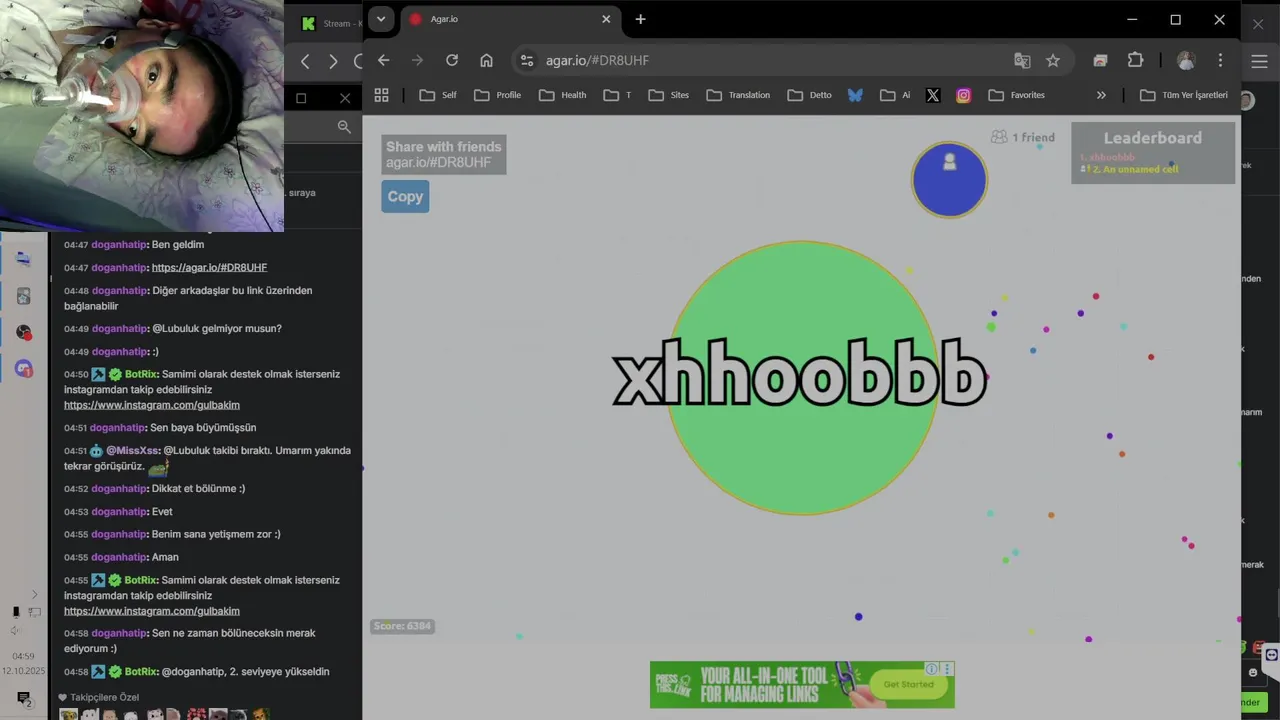Click the share link agar.io/#DR8UHF text
The image size is (1280, 720).
pyautogui.click(x=438, y=162)
